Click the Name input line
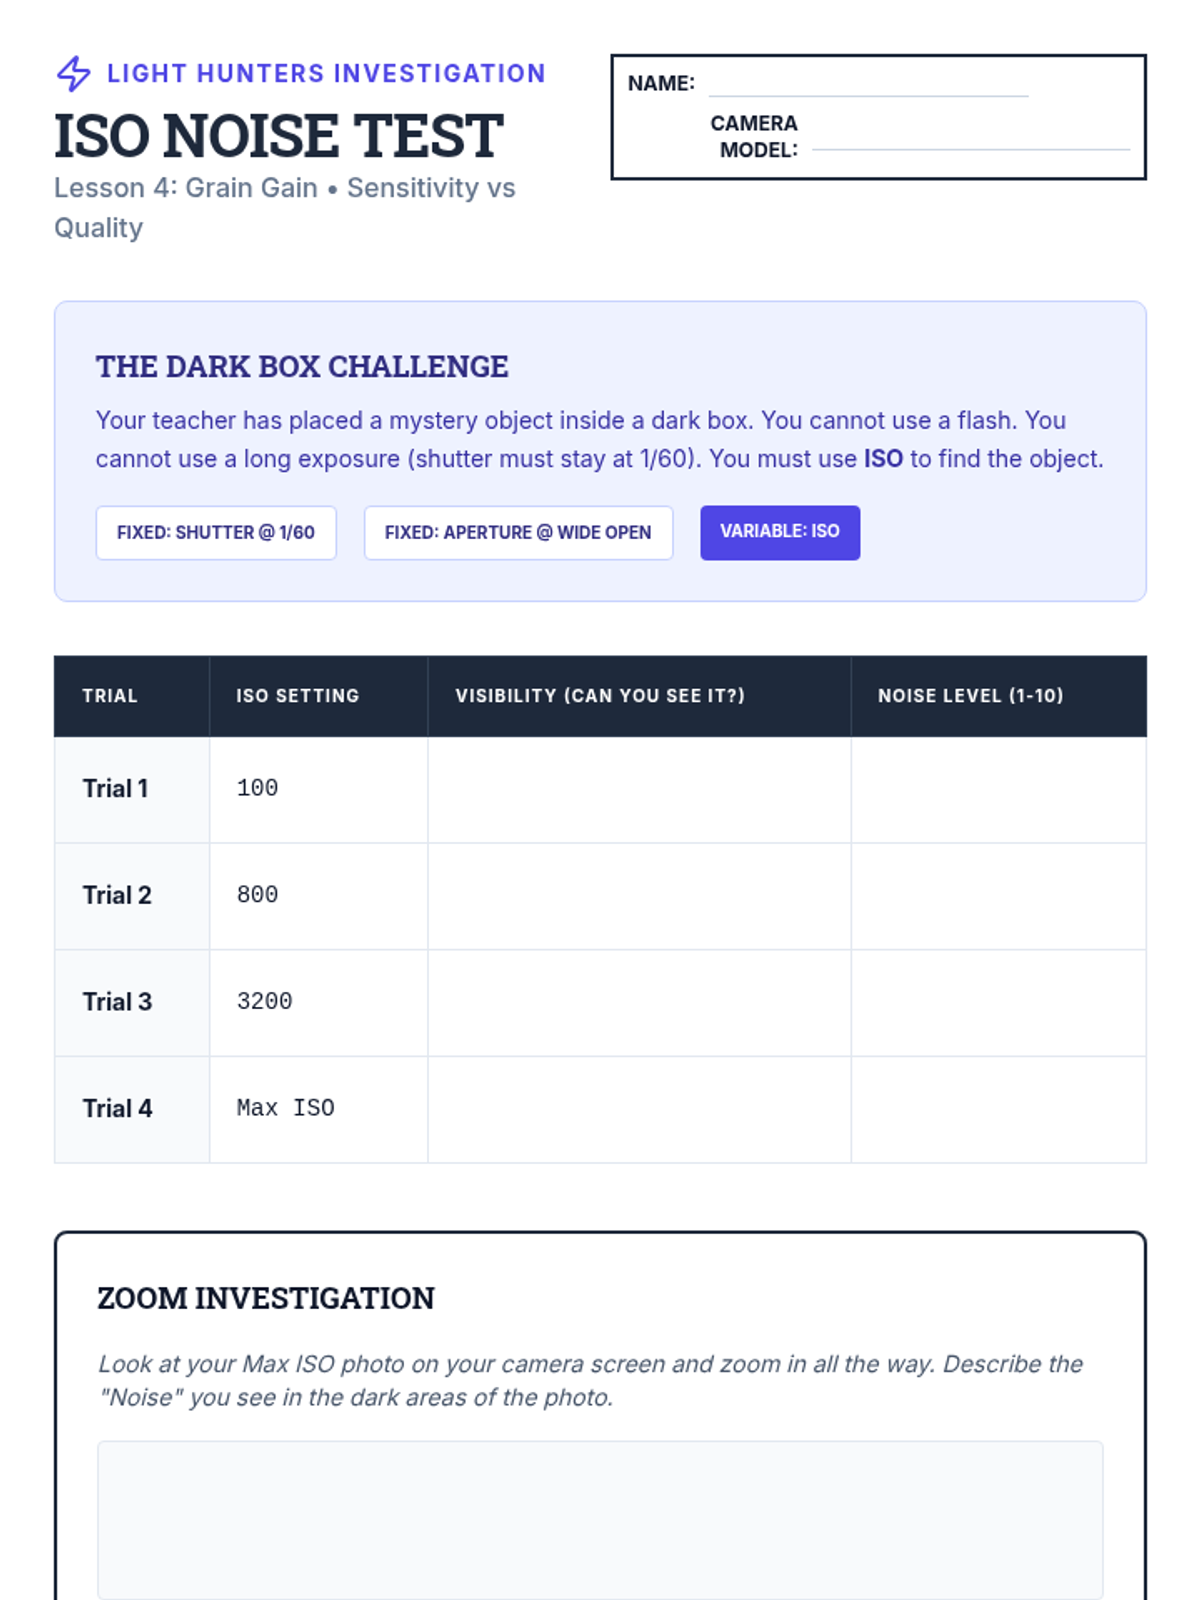Image resolution: width=1200 pixels, height=1600 pixels. [x=868, y=86]
